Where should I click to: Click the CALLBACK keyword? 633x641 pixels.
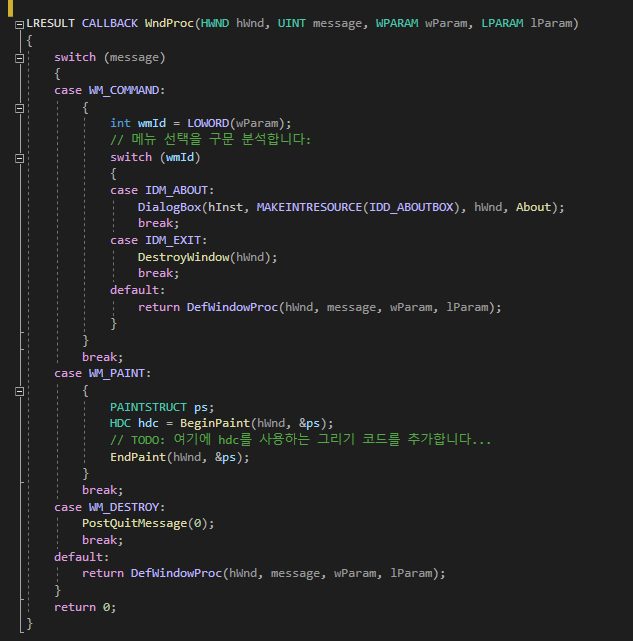(x=110, y=23)
